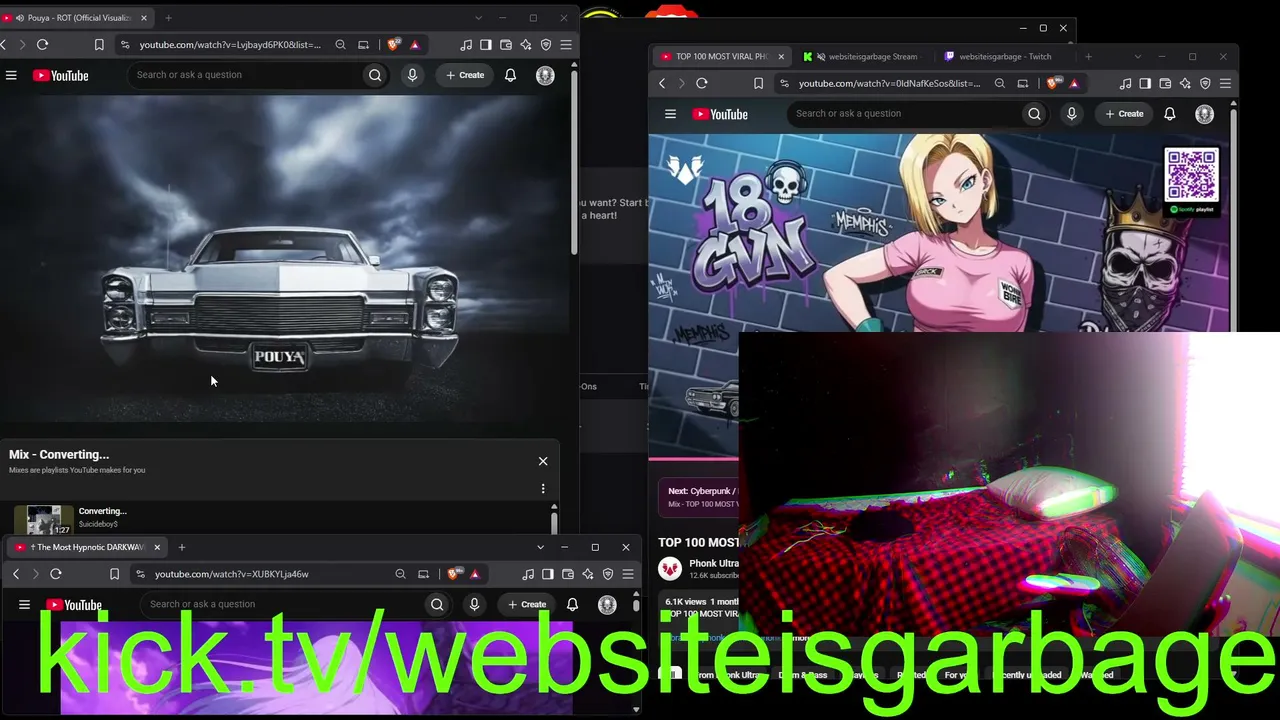Start voice search in the Pouya window
This screenshot has height=720, width=1280.
tap(412, 75)
